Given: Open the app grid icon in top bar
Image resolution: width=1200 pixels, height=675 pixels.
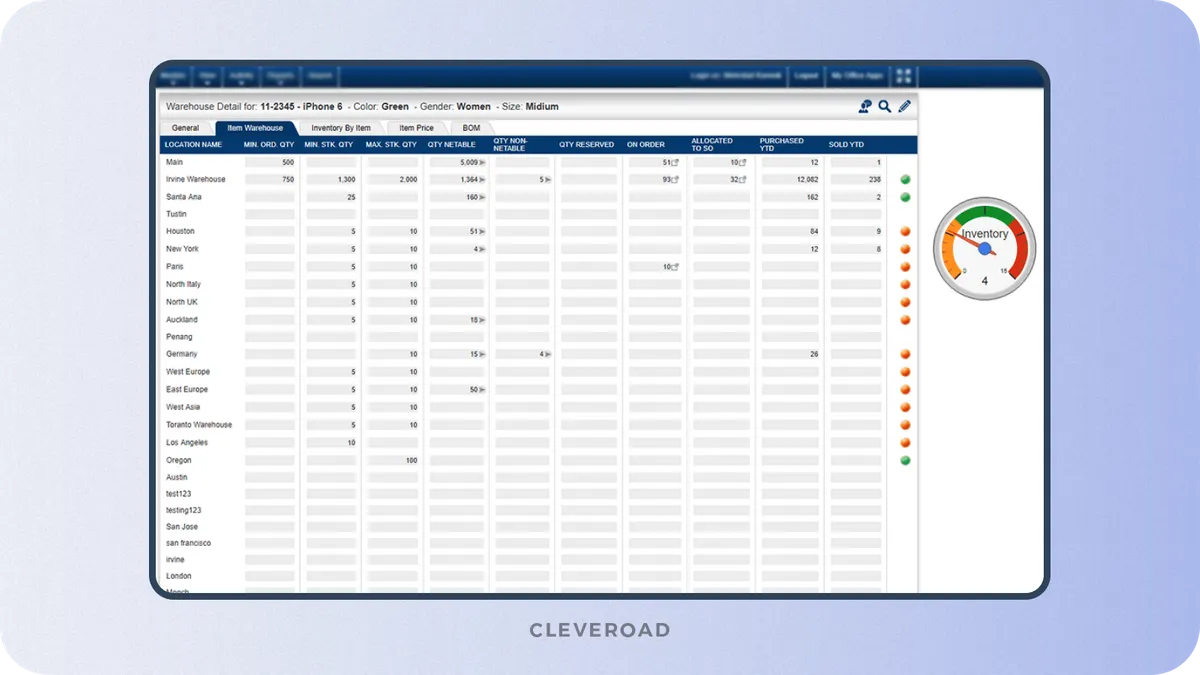Looking at the screenshot, I should click(x=904, y=76).
